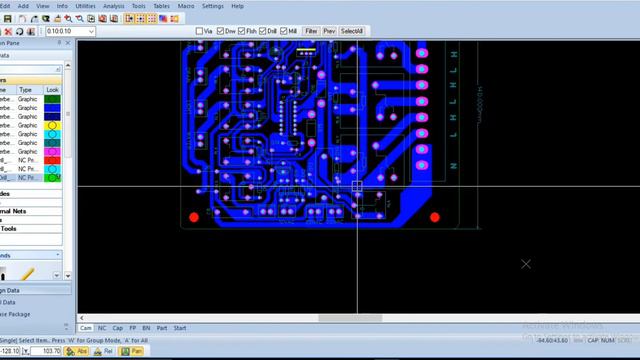Click the orange layer redraw icon
640x360 pixels.
[102, 19]
